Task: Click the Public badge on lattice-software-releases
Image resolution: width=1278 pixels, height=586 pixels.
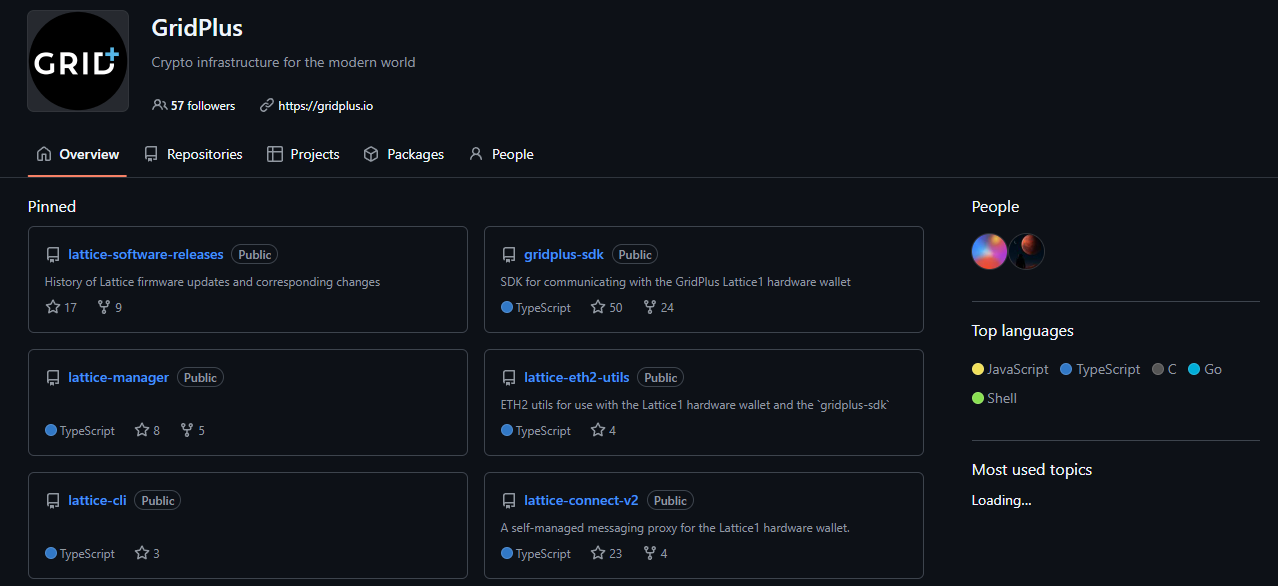Action: tap(254, 254)
